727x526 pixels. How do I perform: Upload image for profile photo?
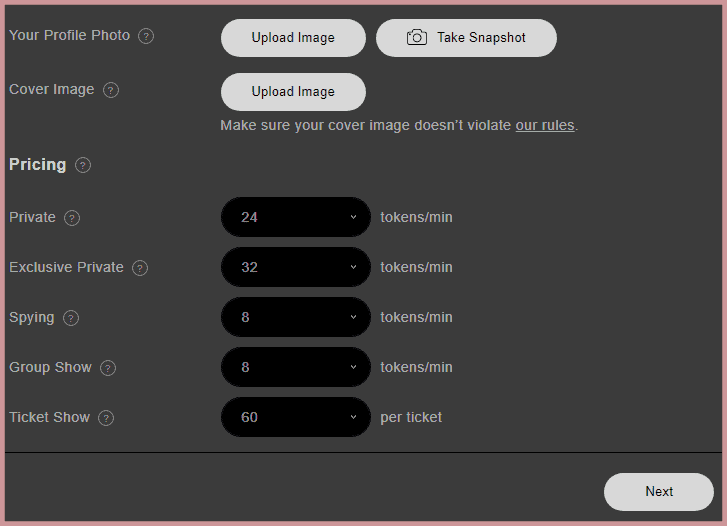pos(293,38)
